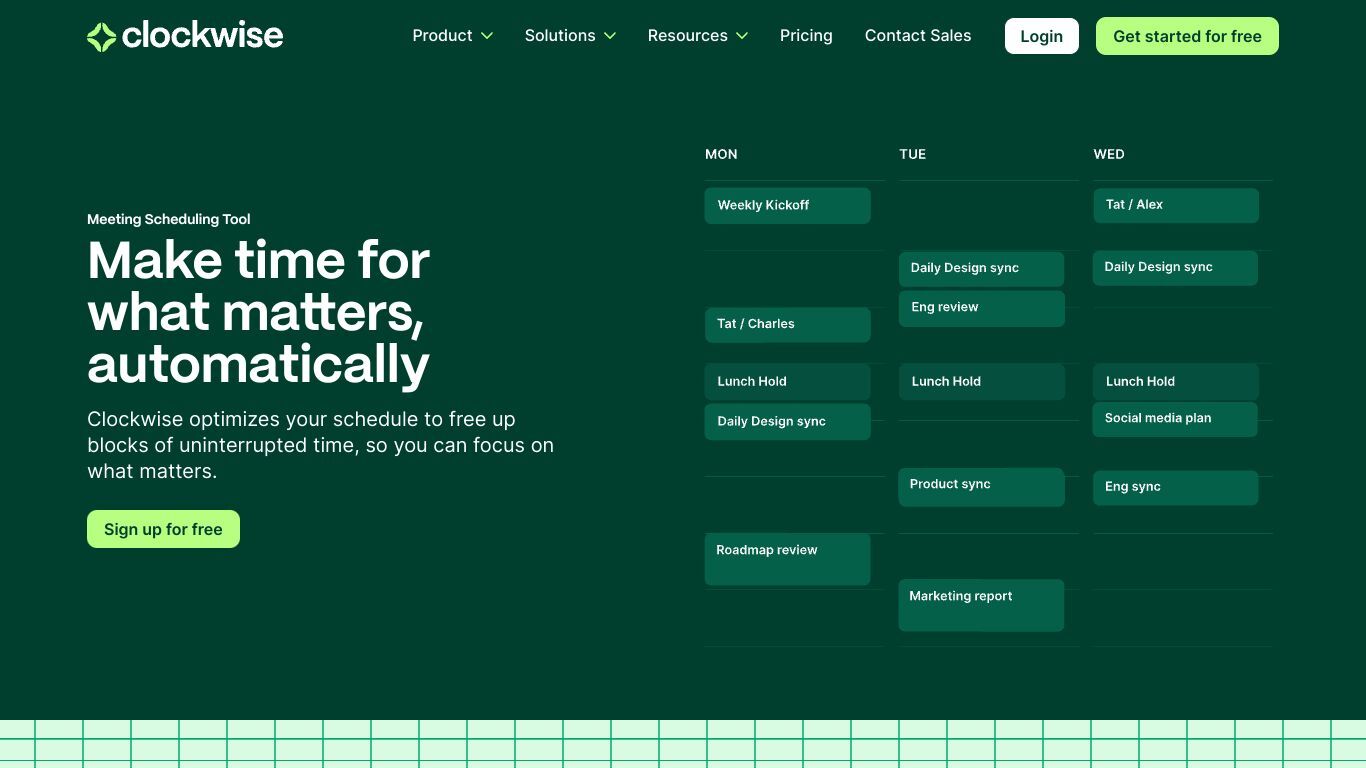Expand the Solutions dropdown chevron

pos(610,36)
